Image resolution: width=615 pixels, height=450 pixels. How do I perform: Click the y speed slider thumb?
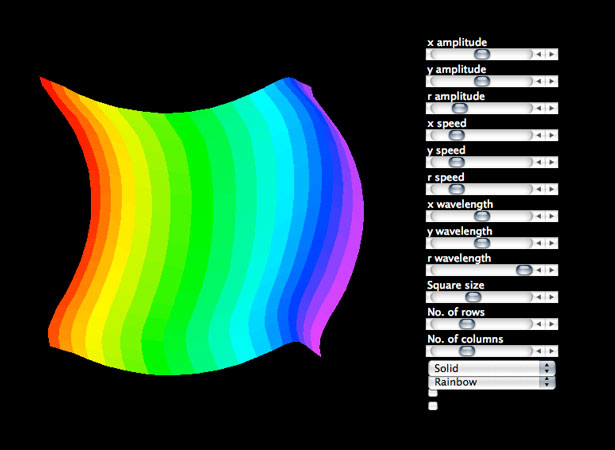456,162
